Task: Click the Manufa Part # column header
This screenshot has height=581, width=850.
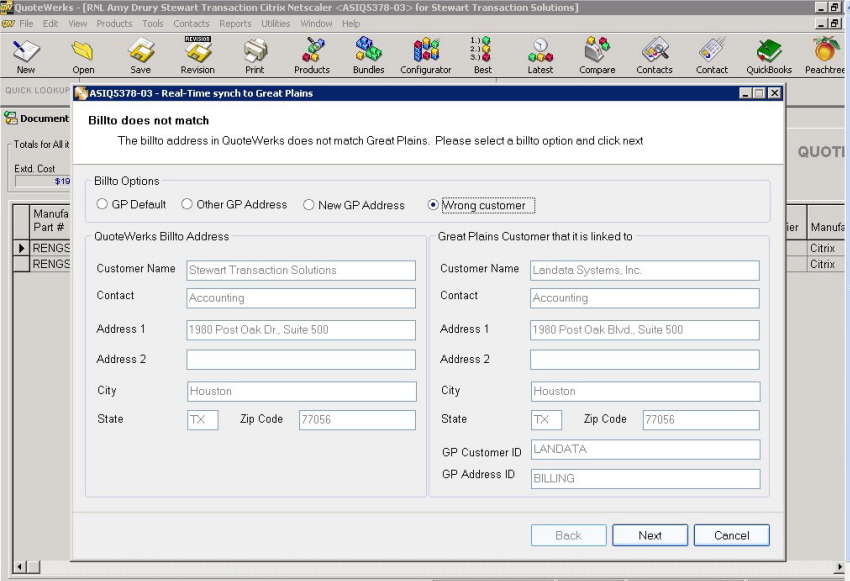Action: (50, 221)
